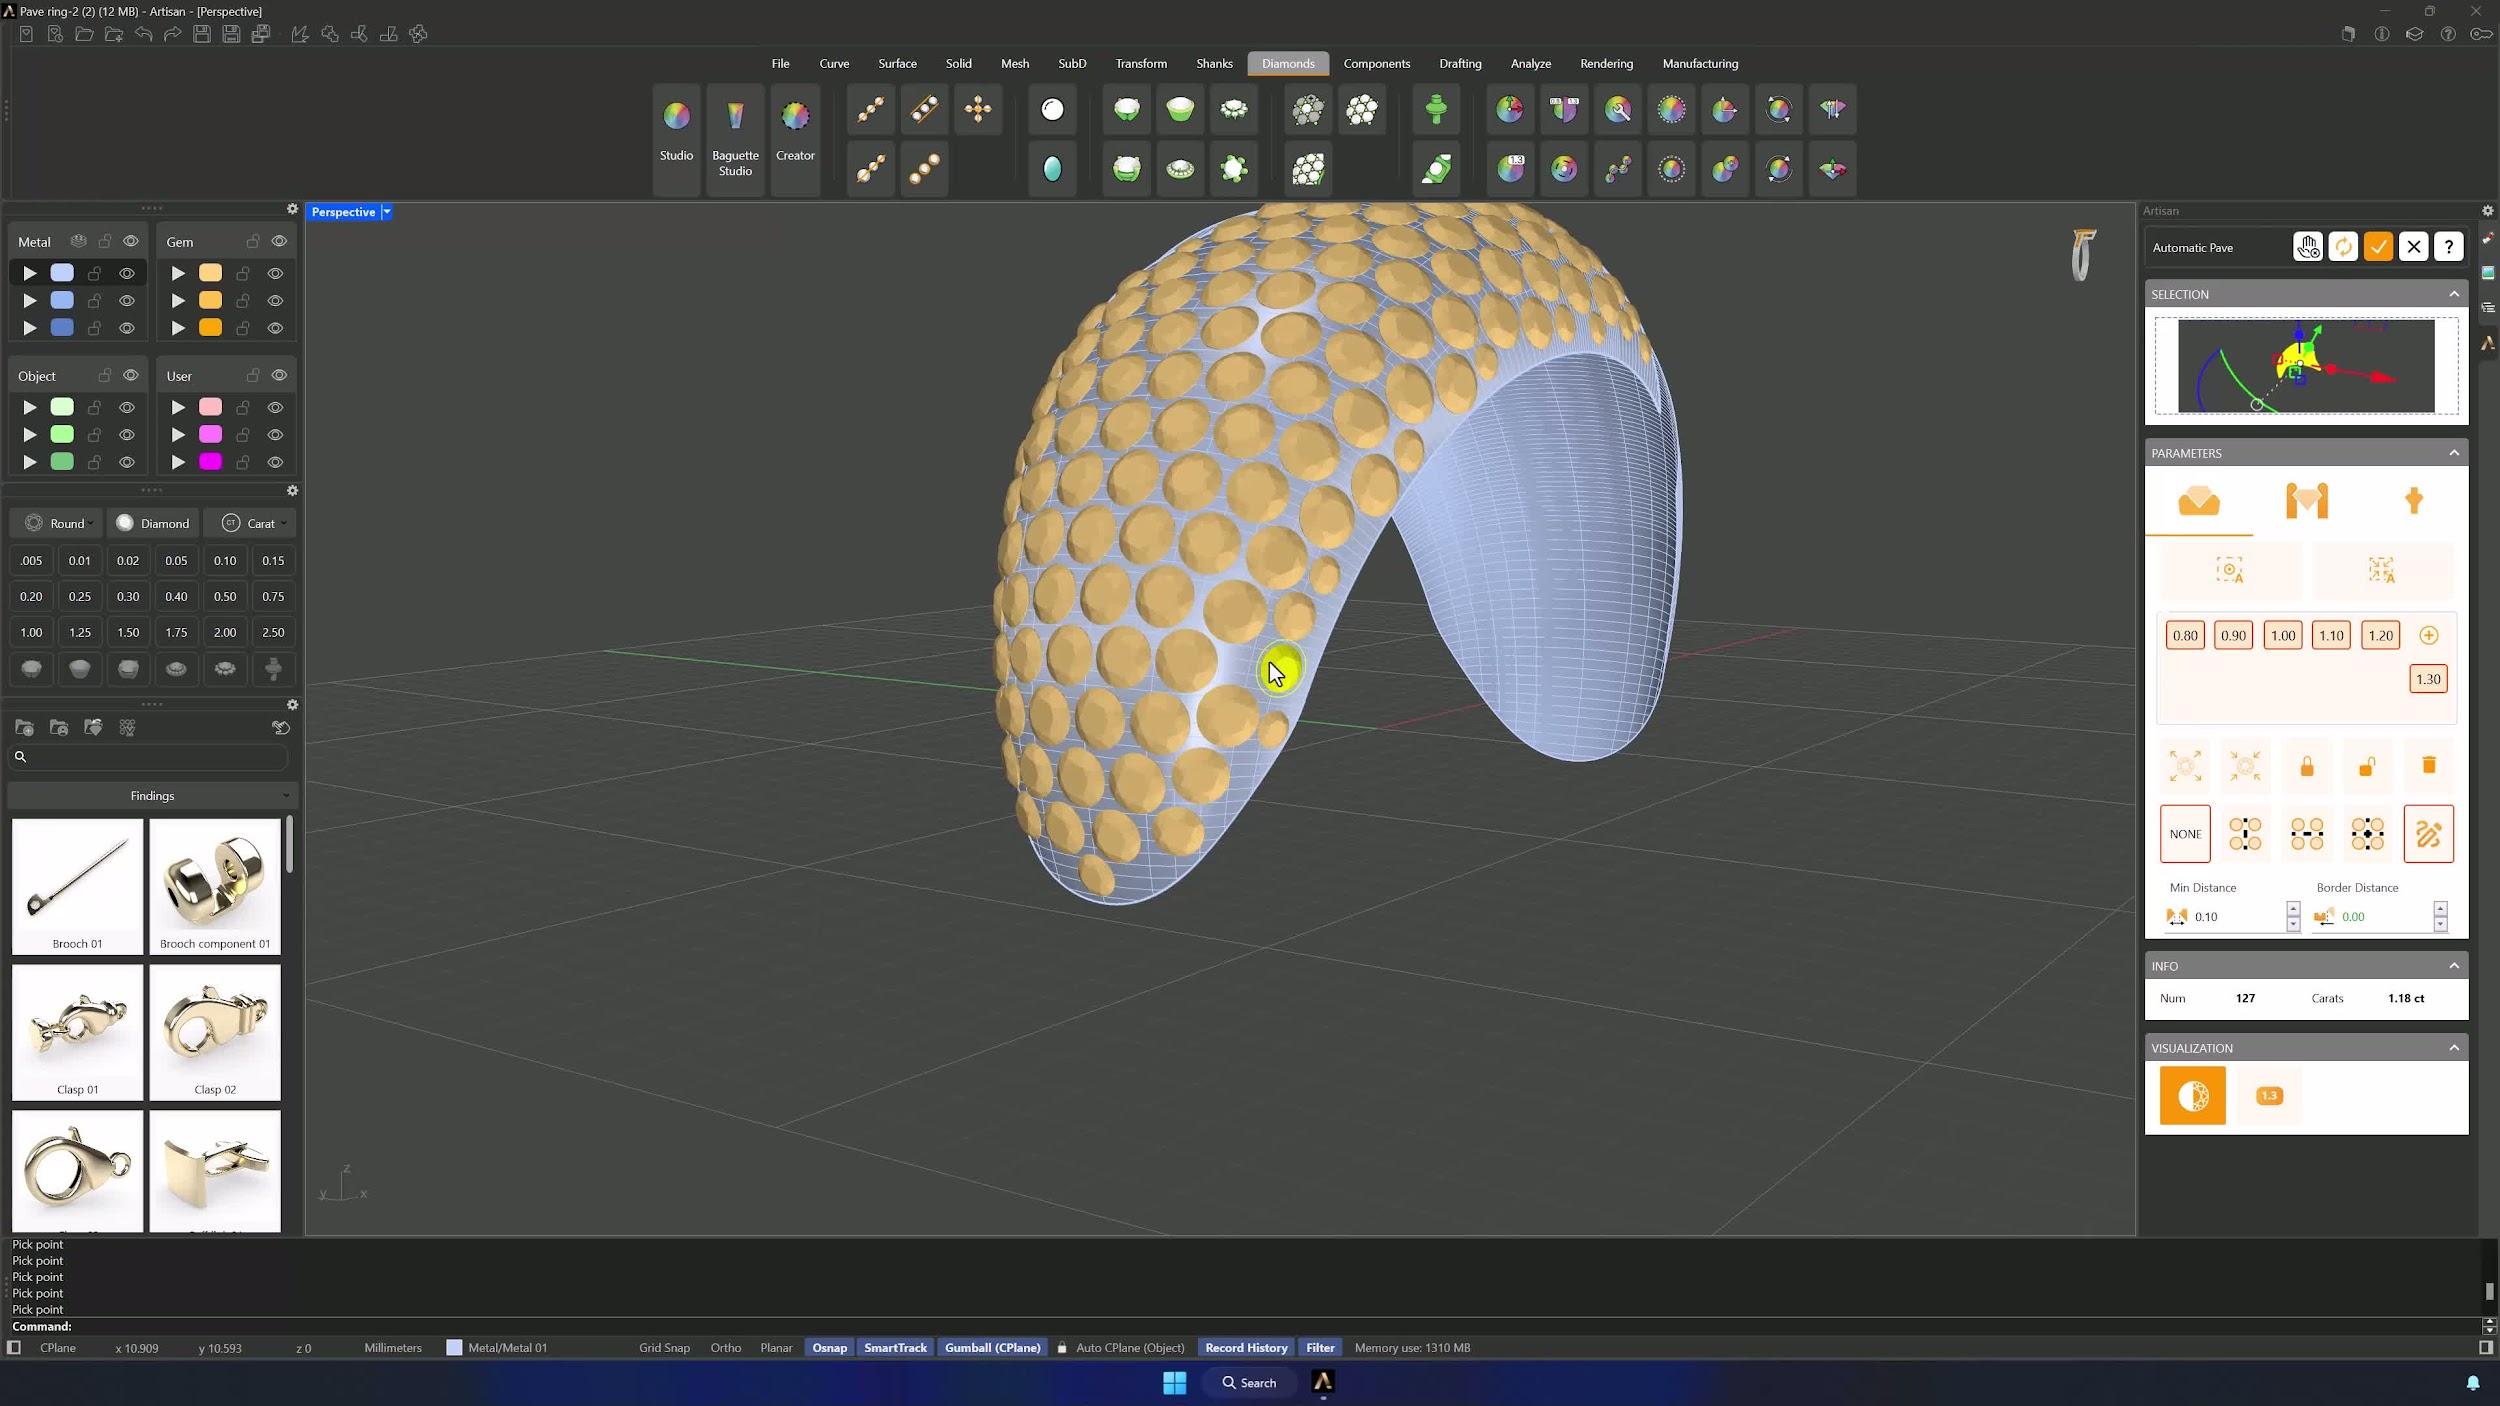Click the light pink User layer swatch

(x=210, y=407)
